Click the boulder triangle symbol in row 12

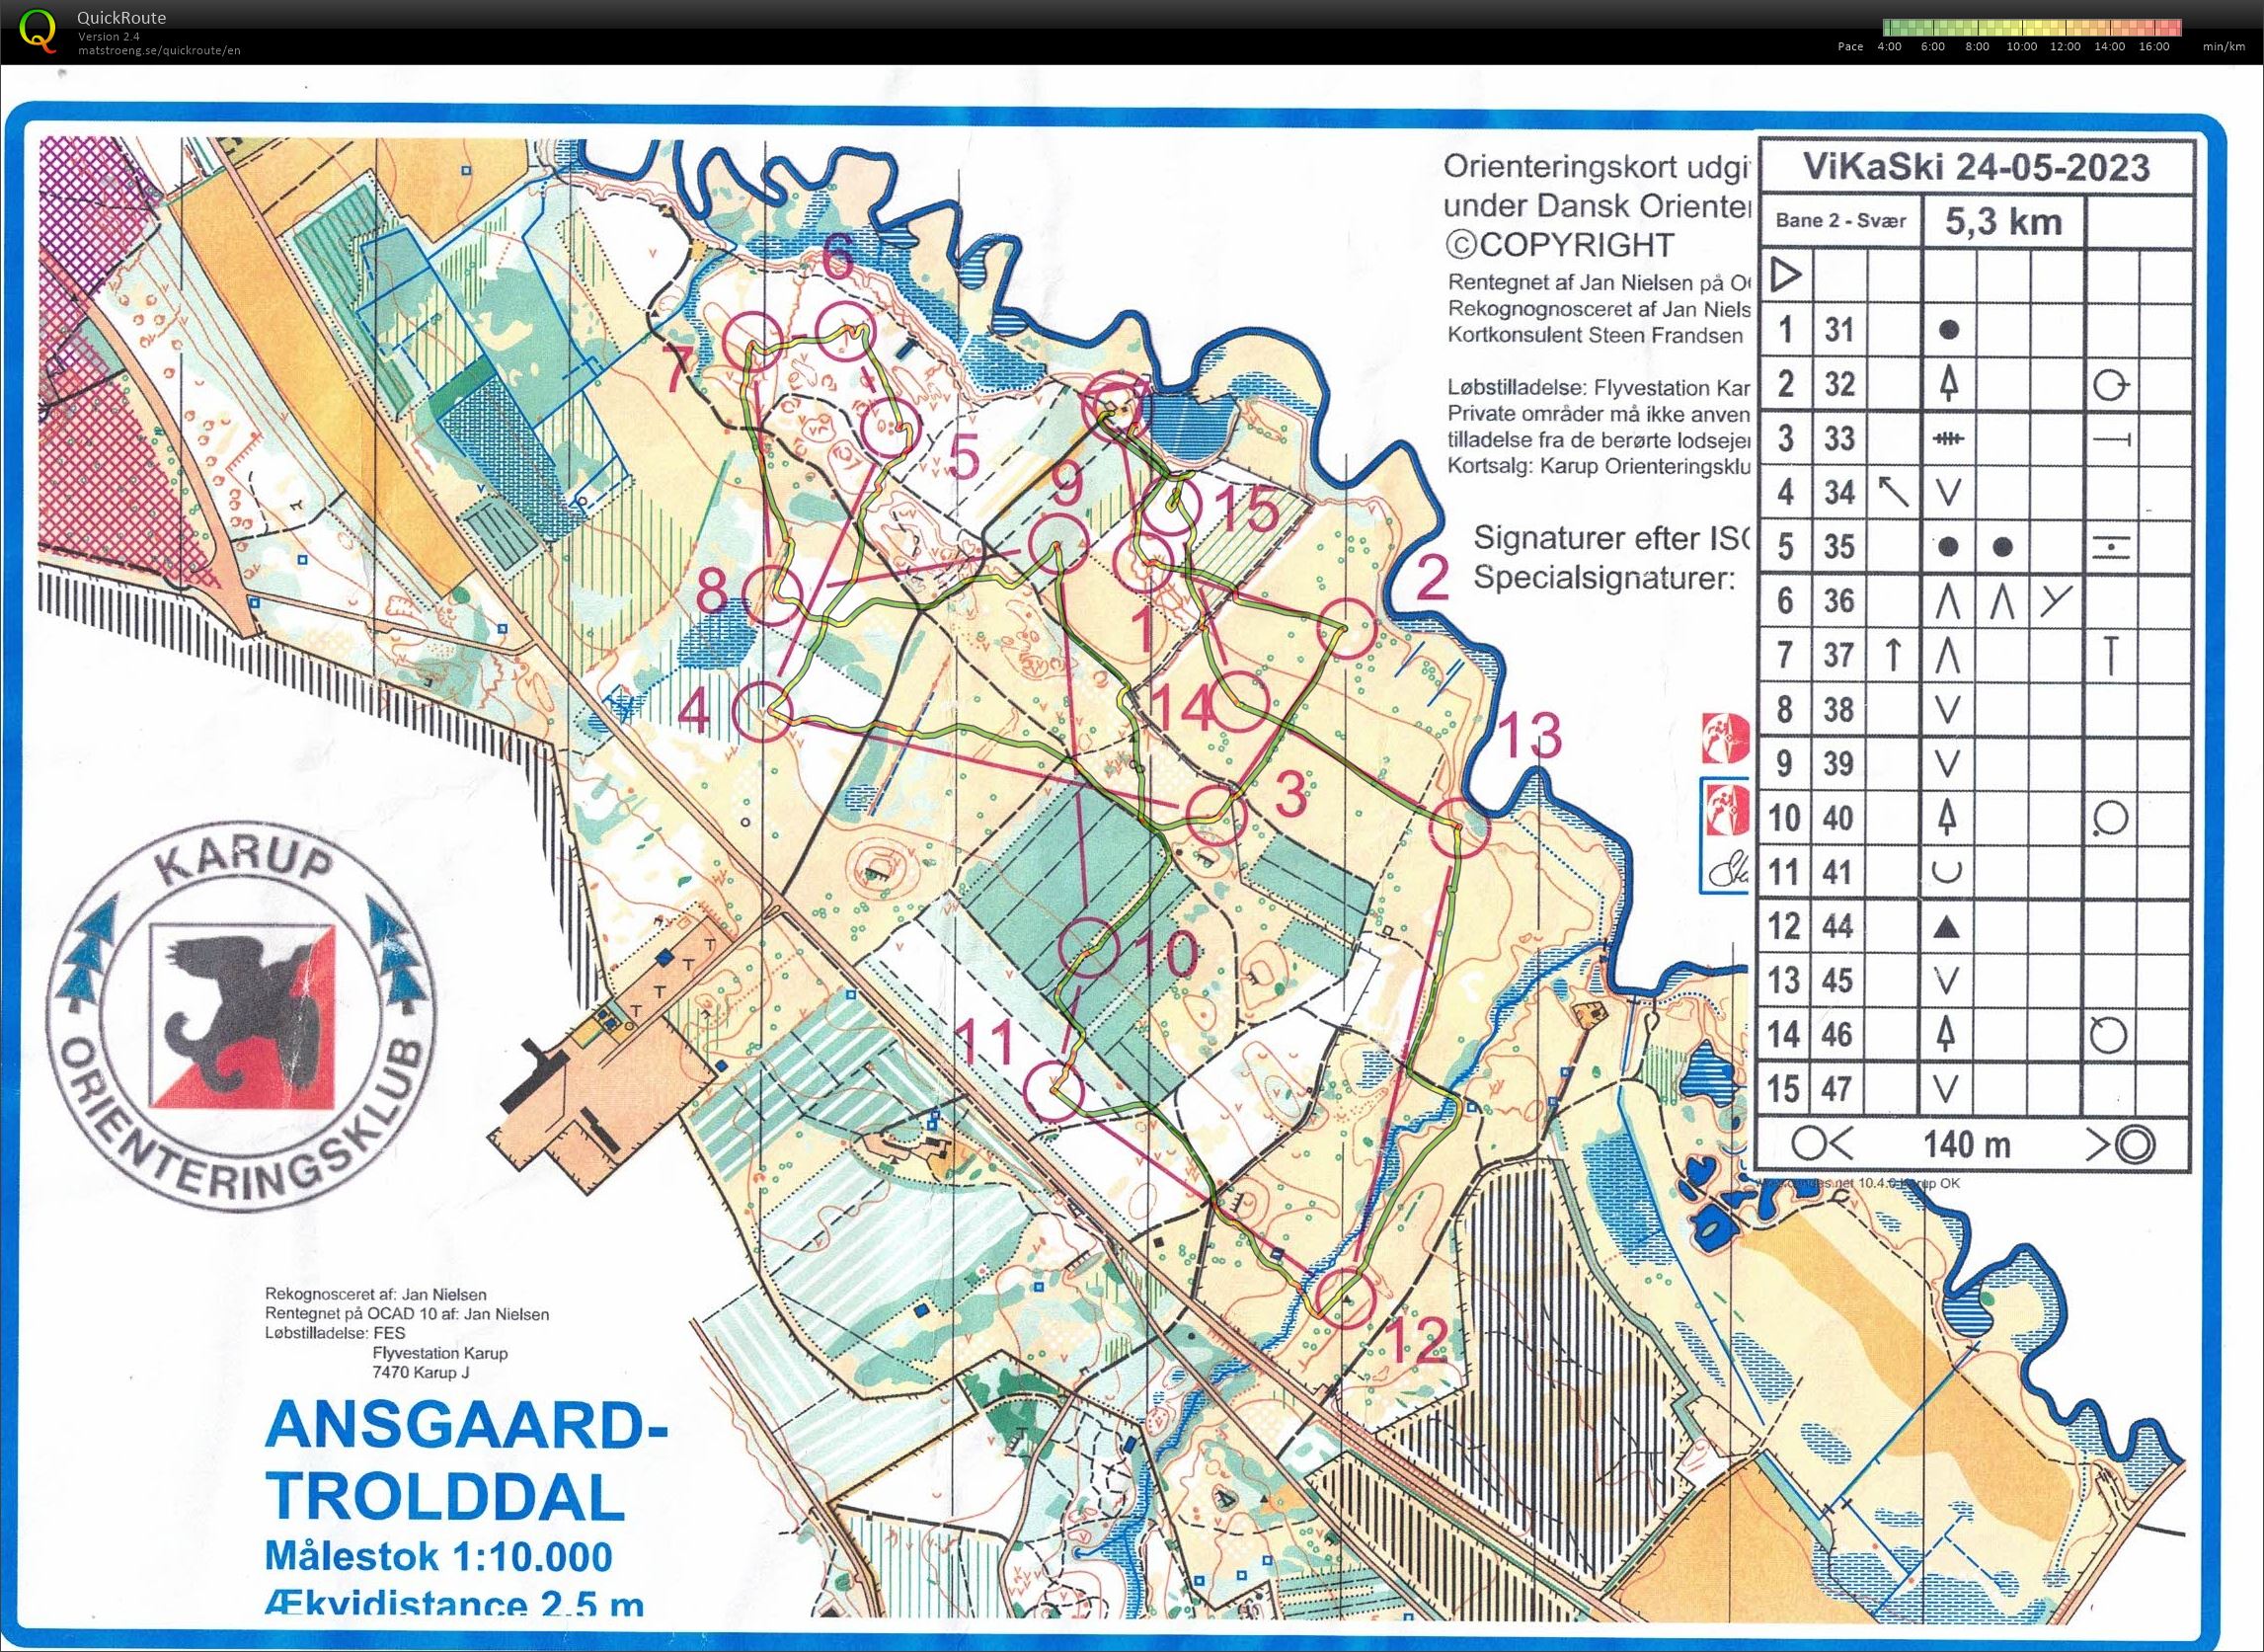pyautogui.click(x=1944, y=928)
